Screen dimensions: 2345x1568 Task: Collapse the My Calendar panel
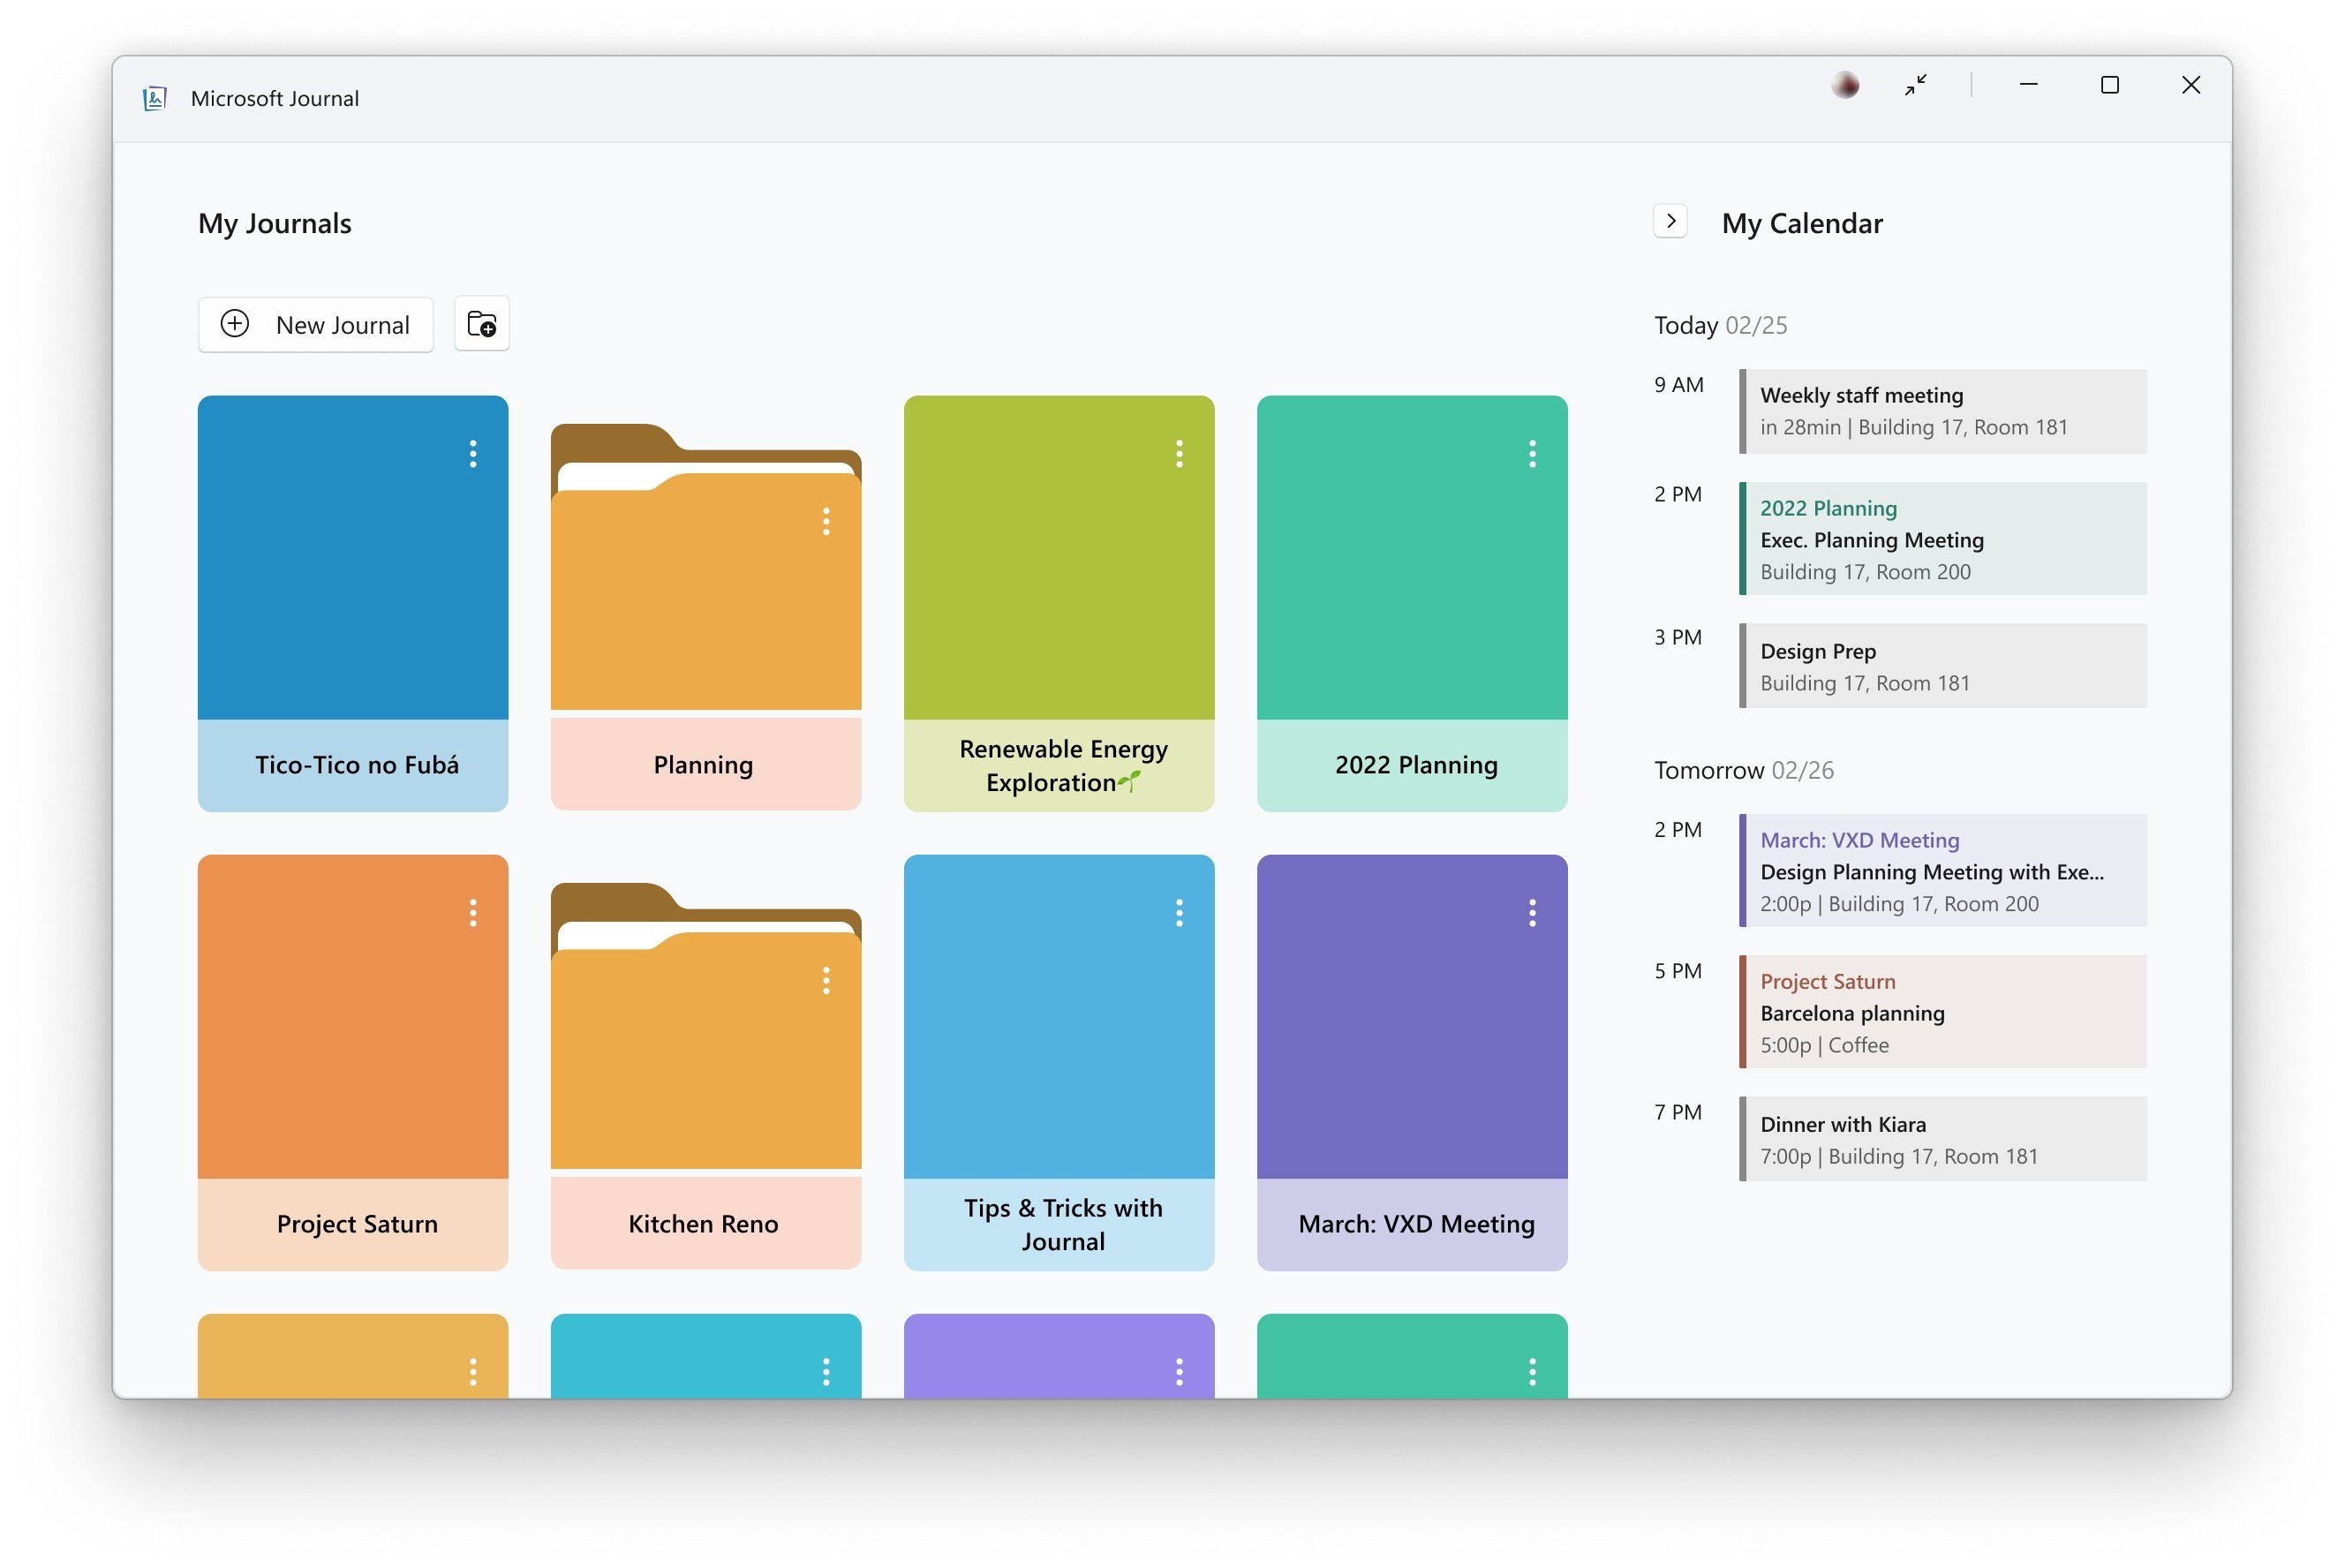pyautogui.click(x=1670, y=221)
